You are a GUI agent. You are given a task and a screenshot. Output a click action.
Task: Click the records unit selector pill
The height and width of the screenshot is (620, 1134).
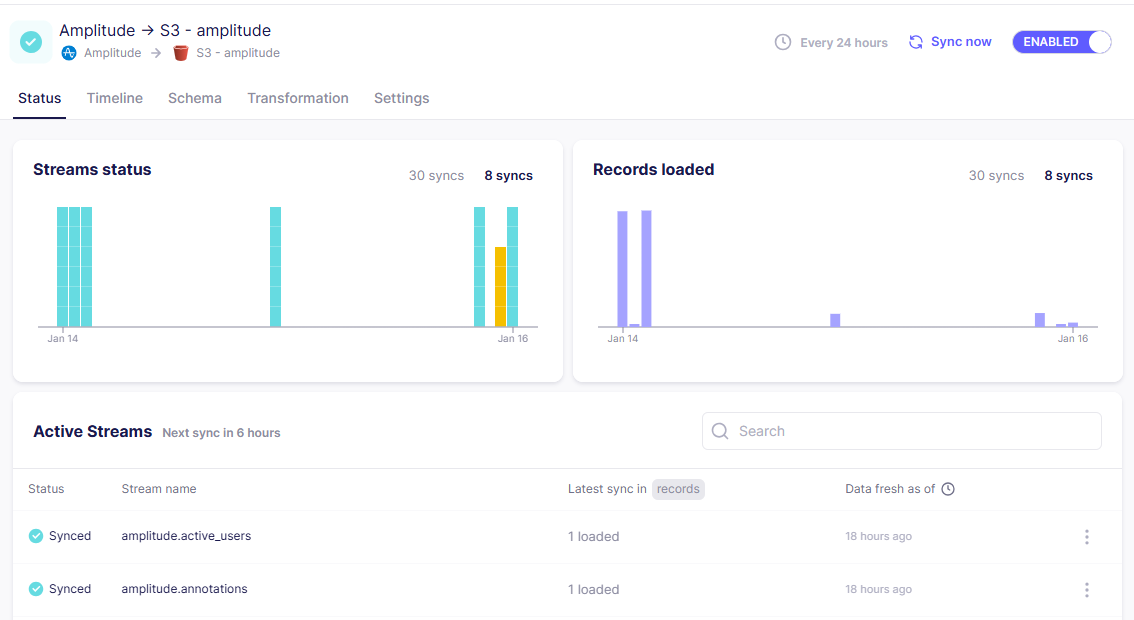point(678,489)
